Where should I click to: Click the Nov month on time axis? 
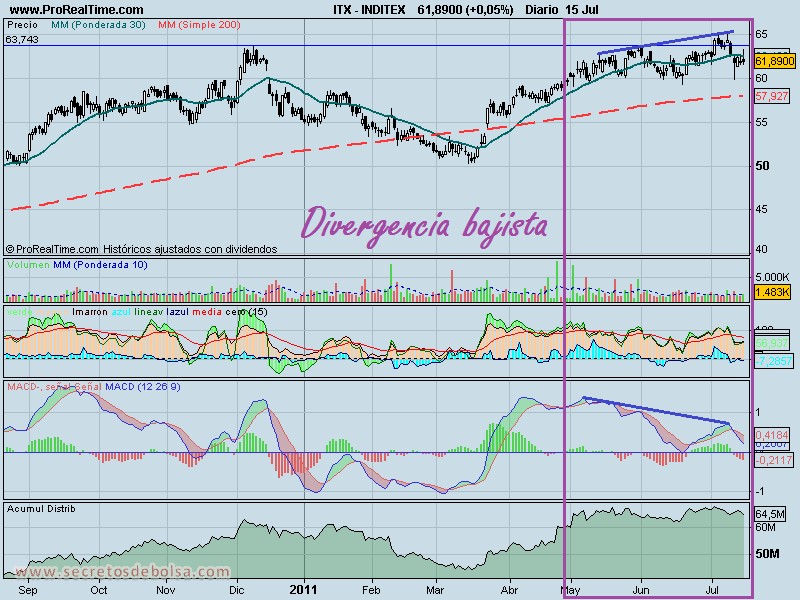click(x=165, y=590)
